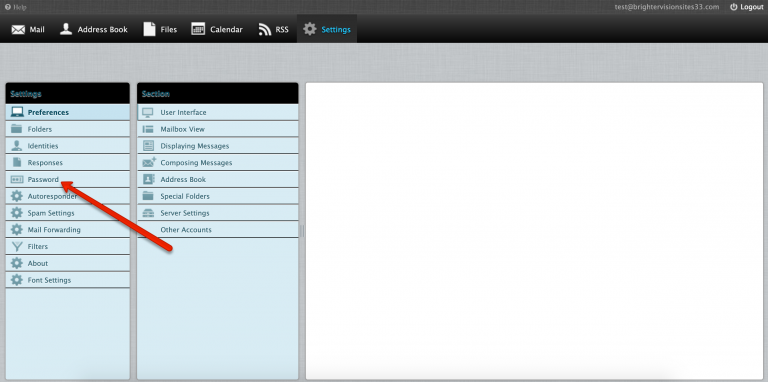
Task: Open Identities in the Settings list
Action: [68, 145]
